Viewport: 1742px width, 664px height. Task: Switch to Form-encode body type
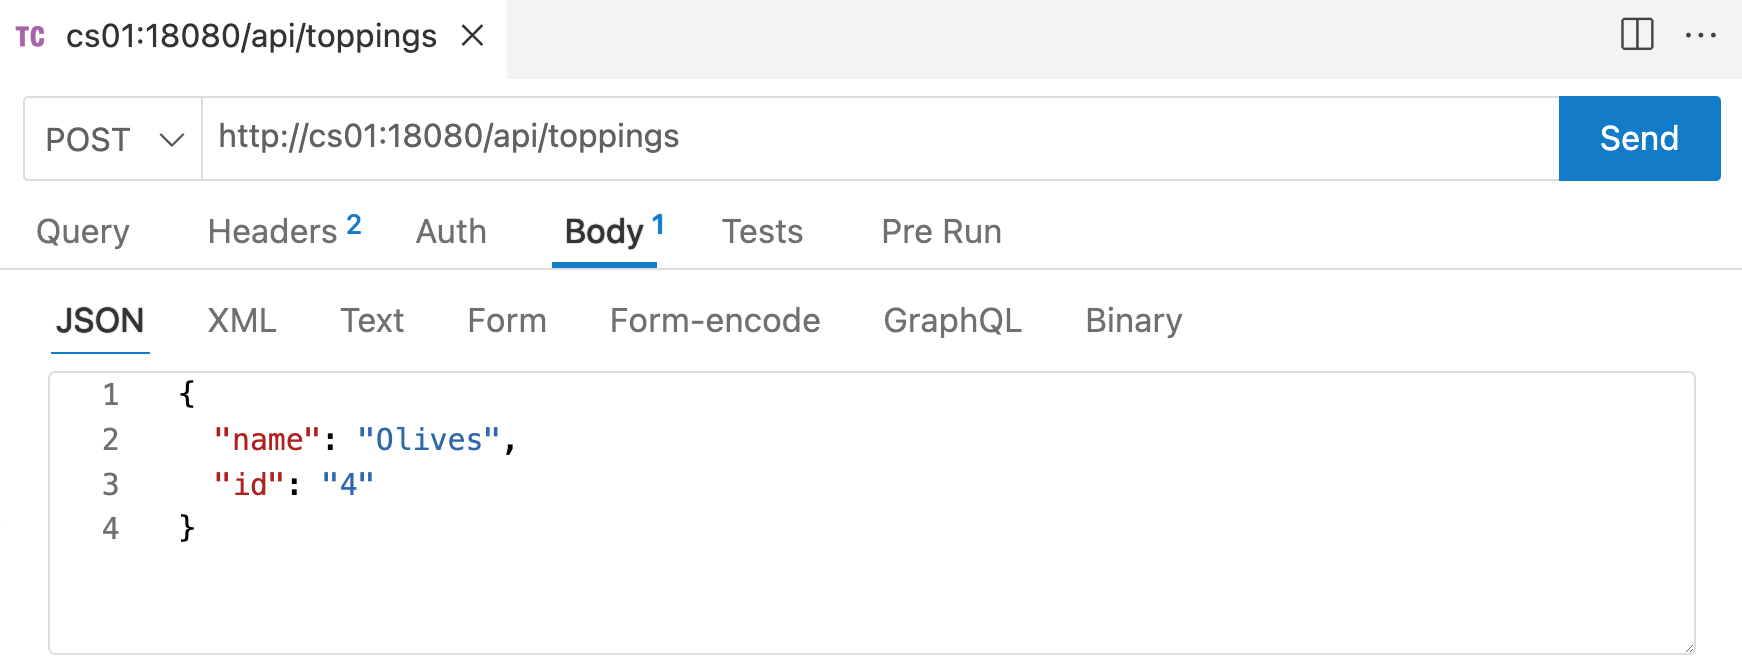(x=715, y=321)
